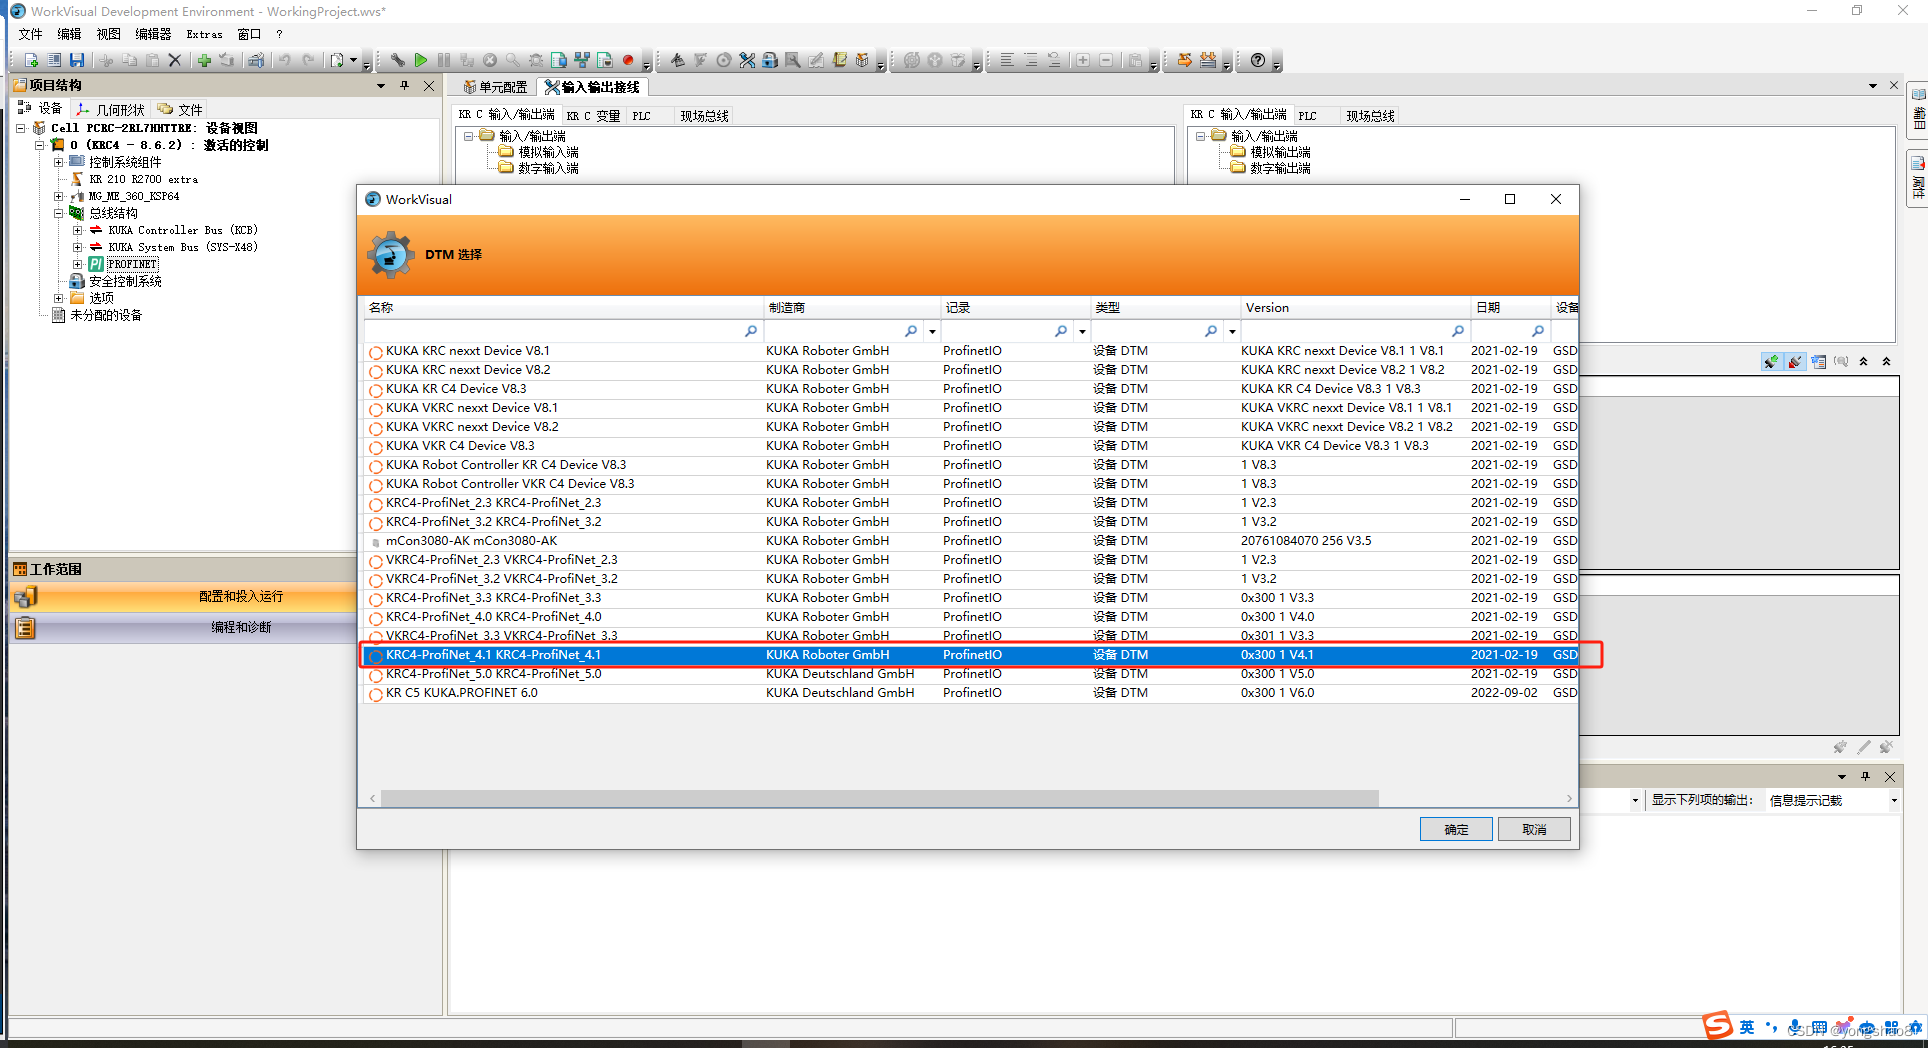Click the gear icon in DTM 选择 header
Screen dimensions: 1928x1048
(390, 255)
